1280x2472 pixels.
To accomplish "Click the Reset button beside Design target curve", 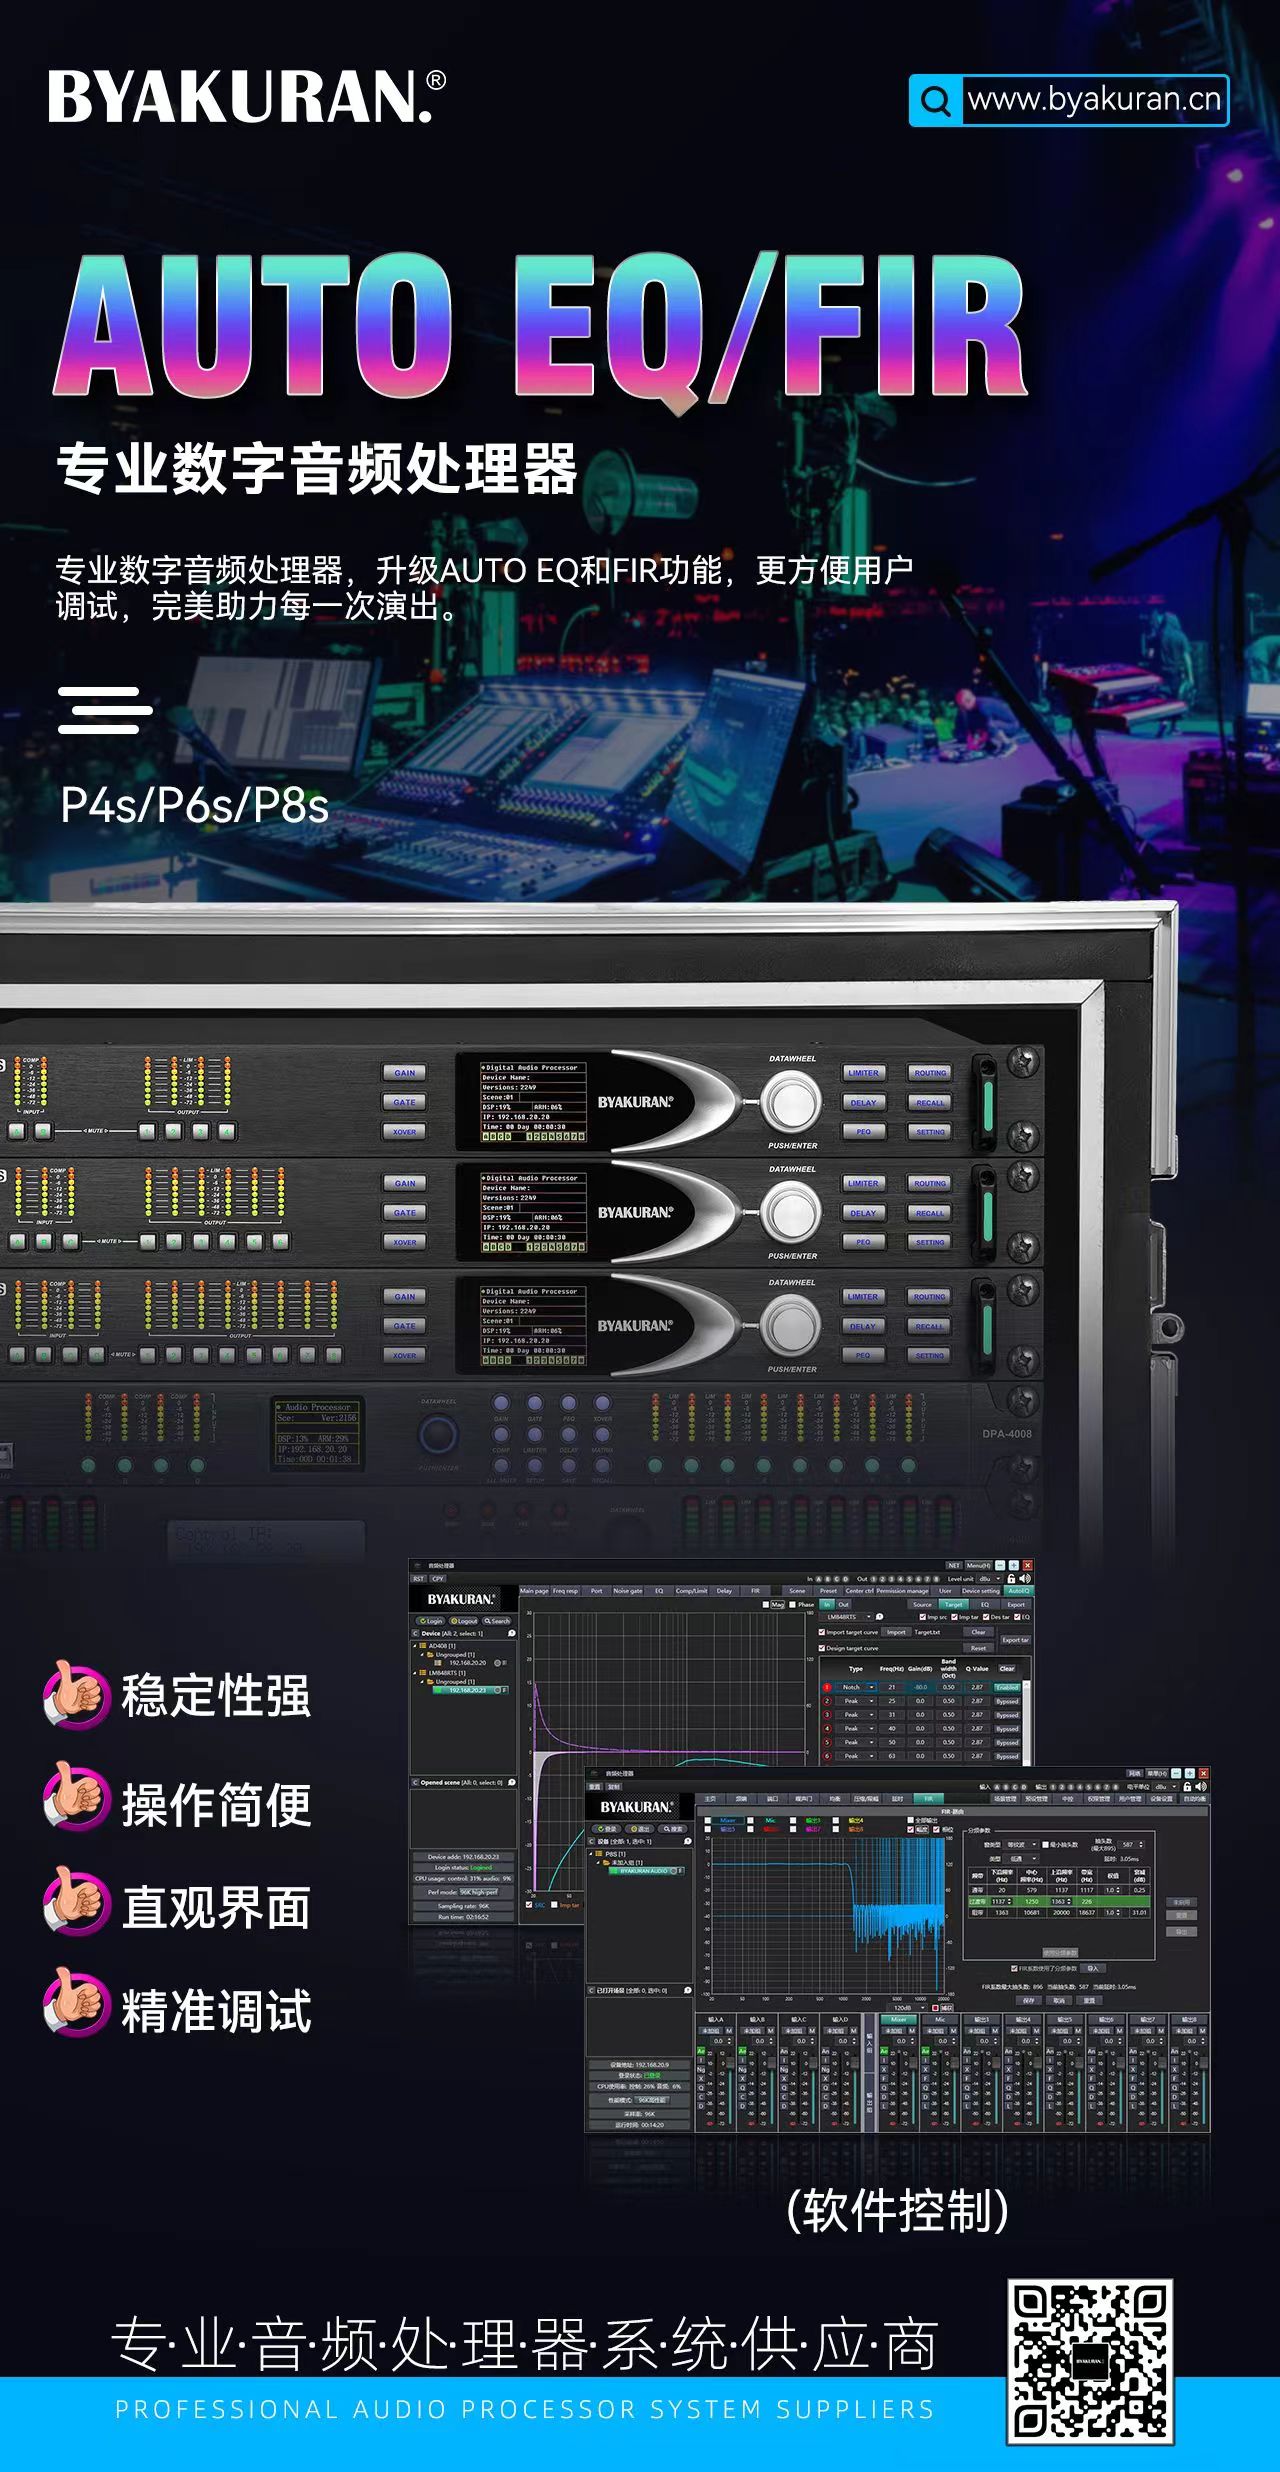I will [978, 1648].
